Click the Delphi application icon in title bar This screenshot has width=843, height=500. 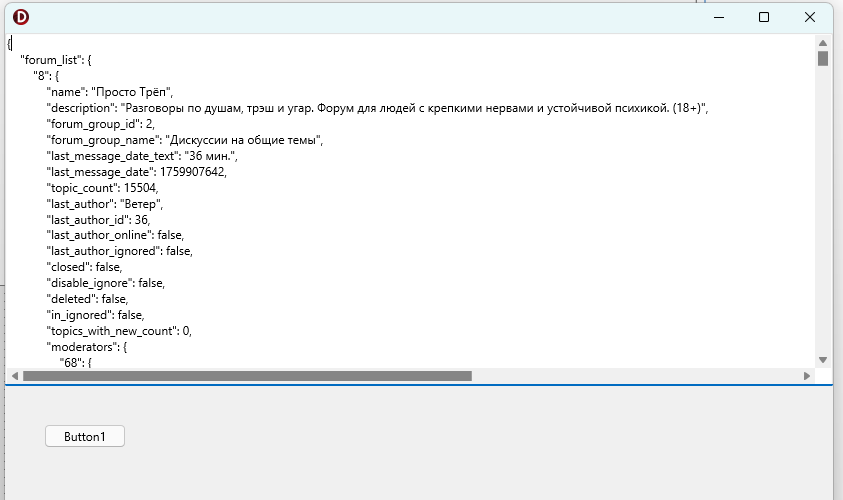pyautogui.click(x=21, y=17)
